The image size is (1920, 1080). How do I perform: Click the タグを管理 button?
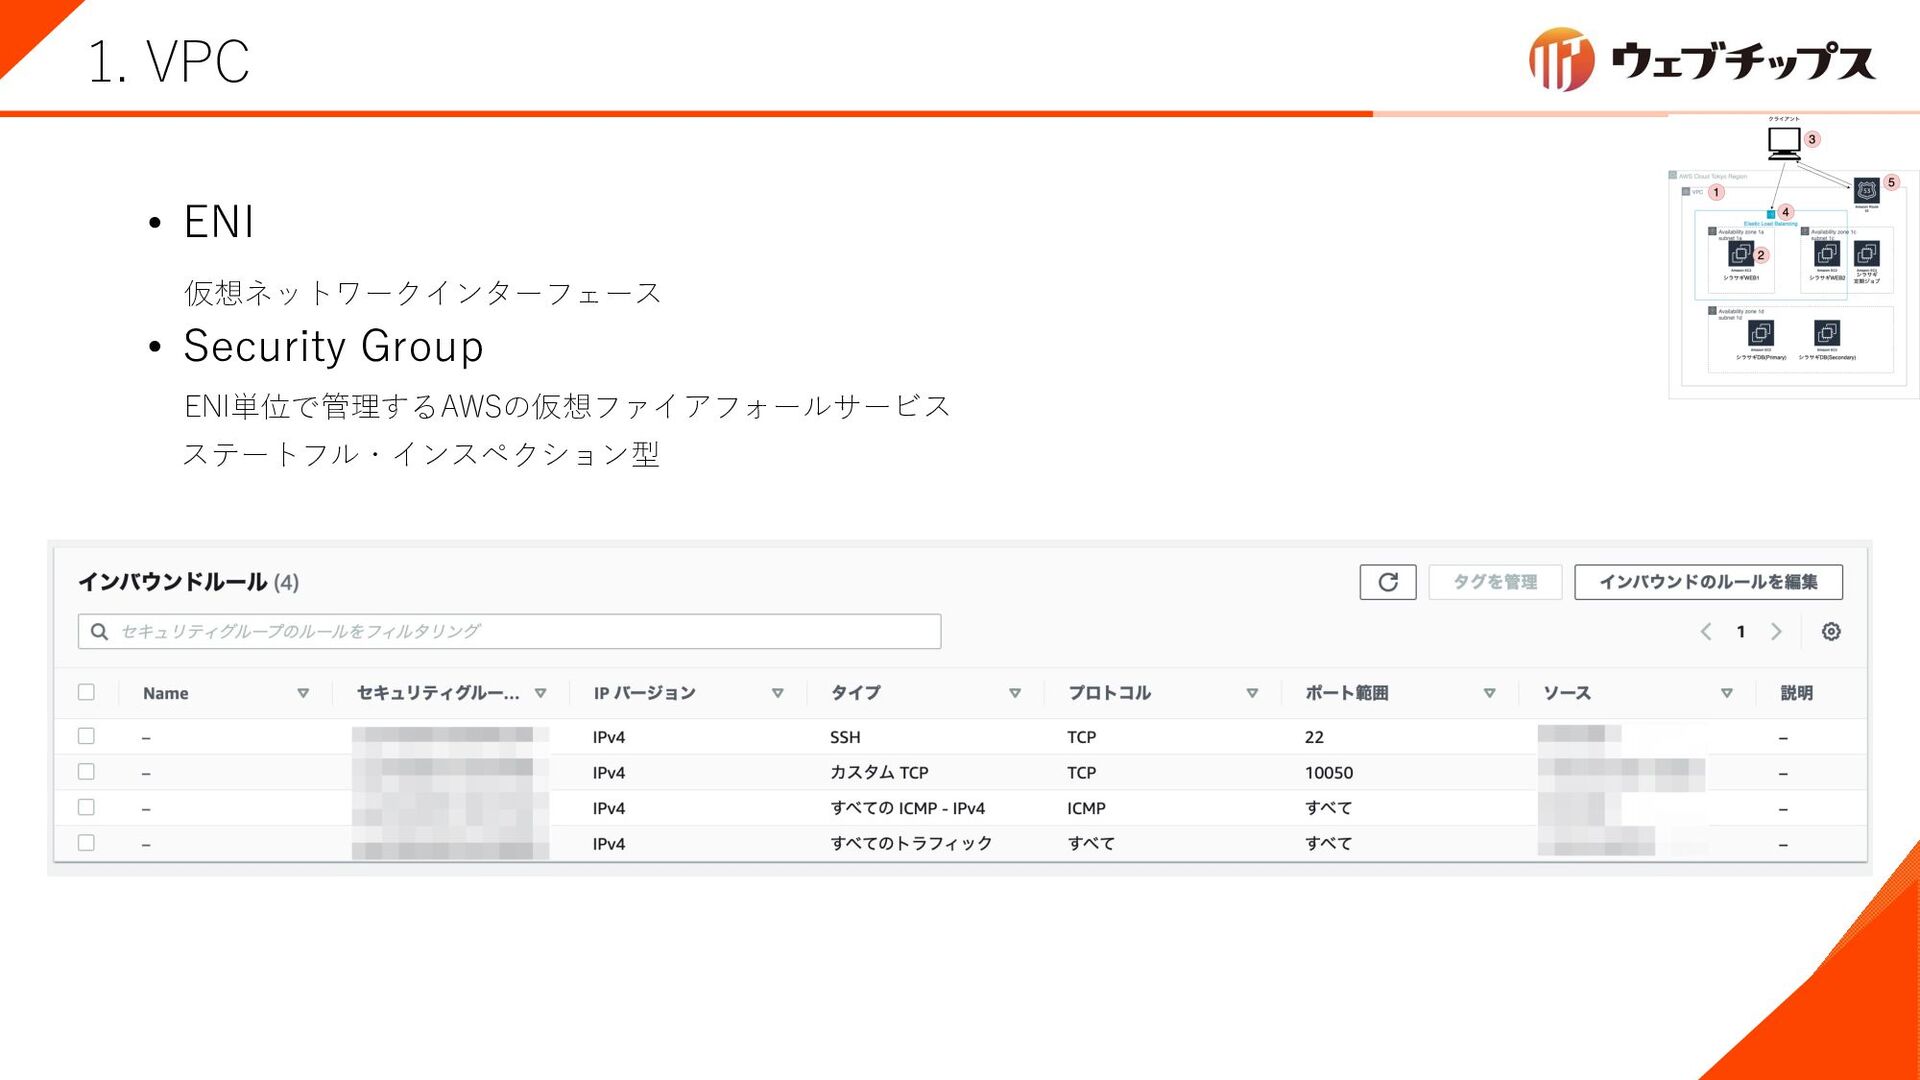tap(1495, 582)
